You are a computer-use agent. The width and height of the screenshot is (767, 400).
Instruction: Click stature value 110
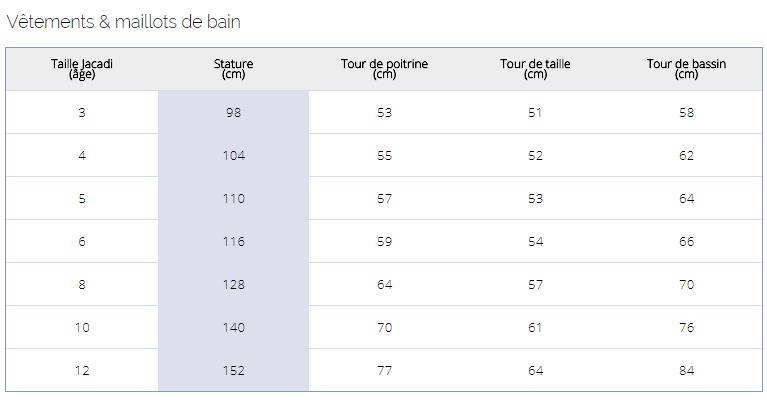tap(233, 199)
